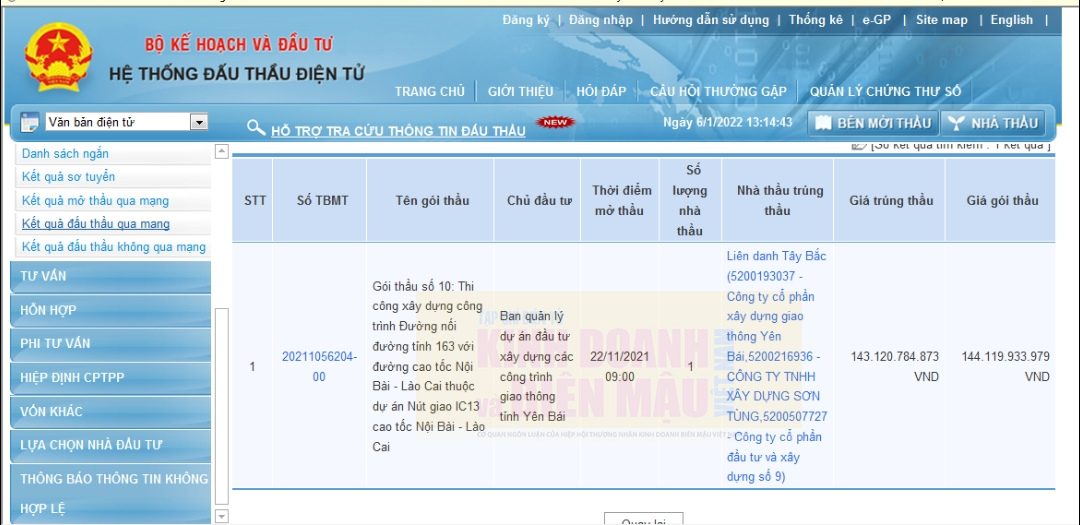Open tender notice 20211056204-00 link
1080x525 pixels.
[x=319, y=367]
